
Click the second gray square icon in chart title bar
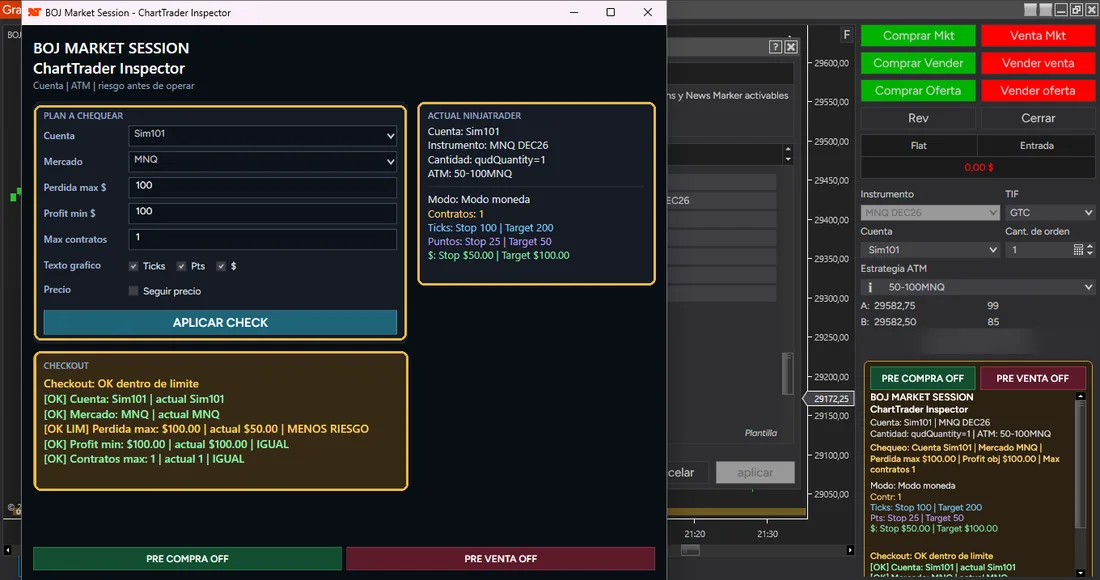pyautogui.click(x=1046, y=10)
